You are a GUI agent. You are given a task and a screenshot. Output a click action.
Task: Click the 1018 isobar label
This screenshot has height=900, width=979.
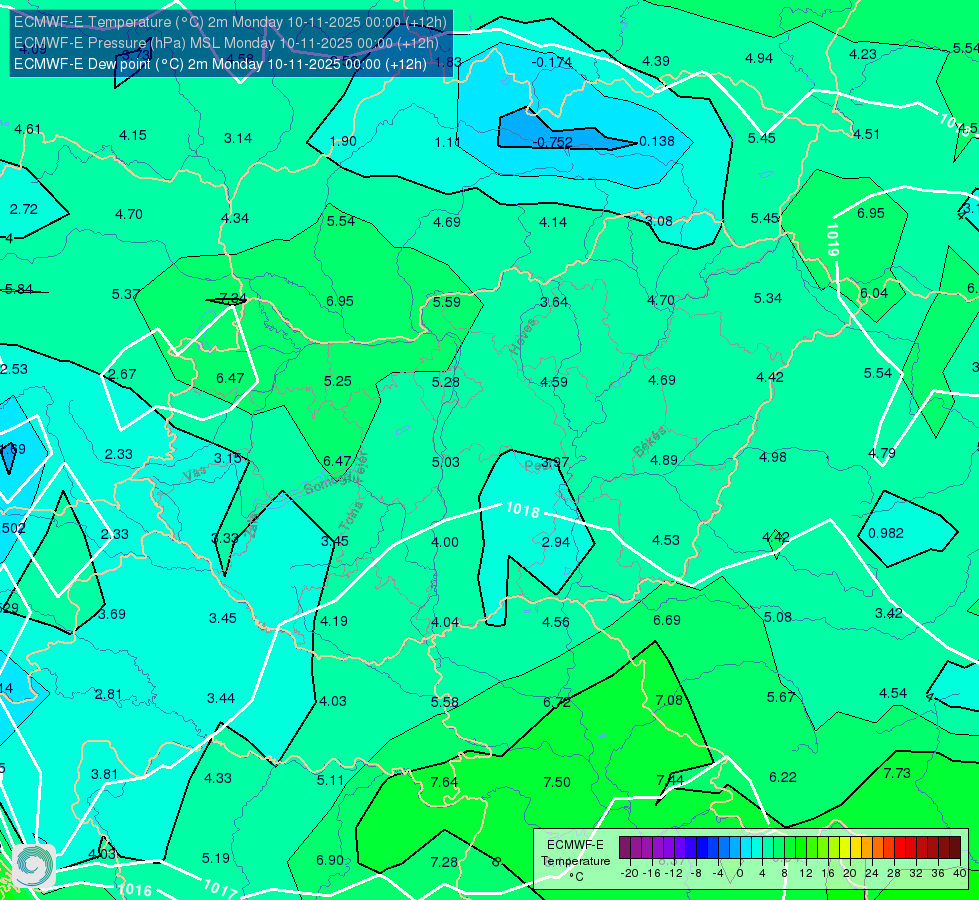(x=523, y=510)
